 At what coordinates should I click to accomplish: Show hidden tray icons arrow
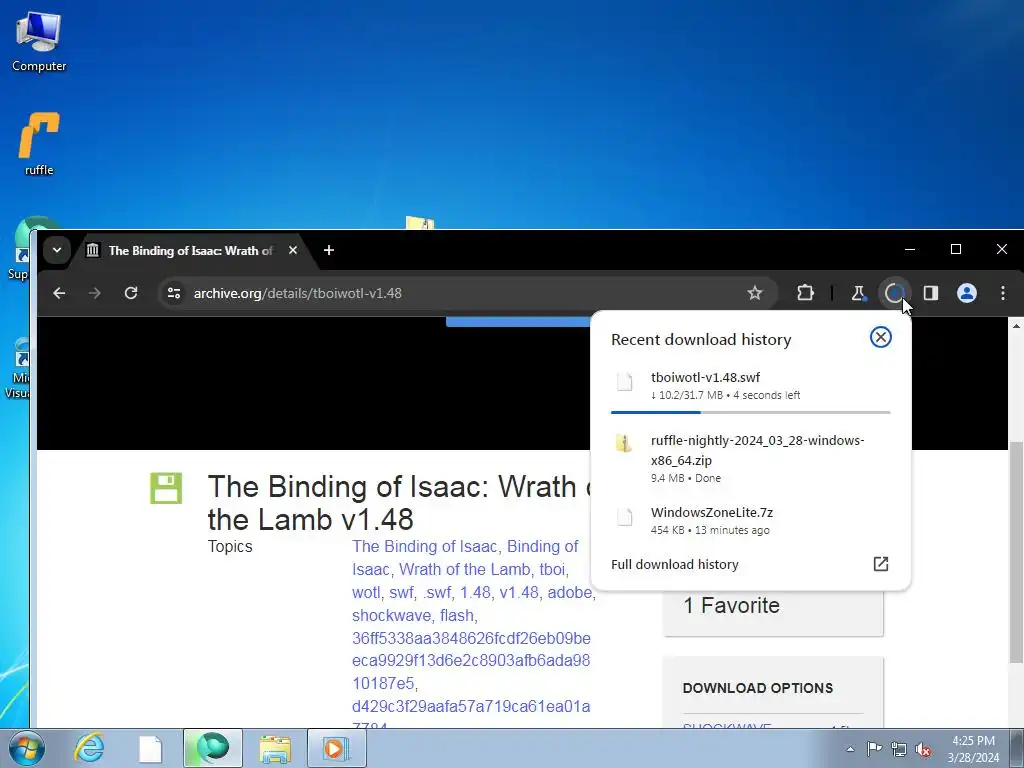tap(850, 748)
